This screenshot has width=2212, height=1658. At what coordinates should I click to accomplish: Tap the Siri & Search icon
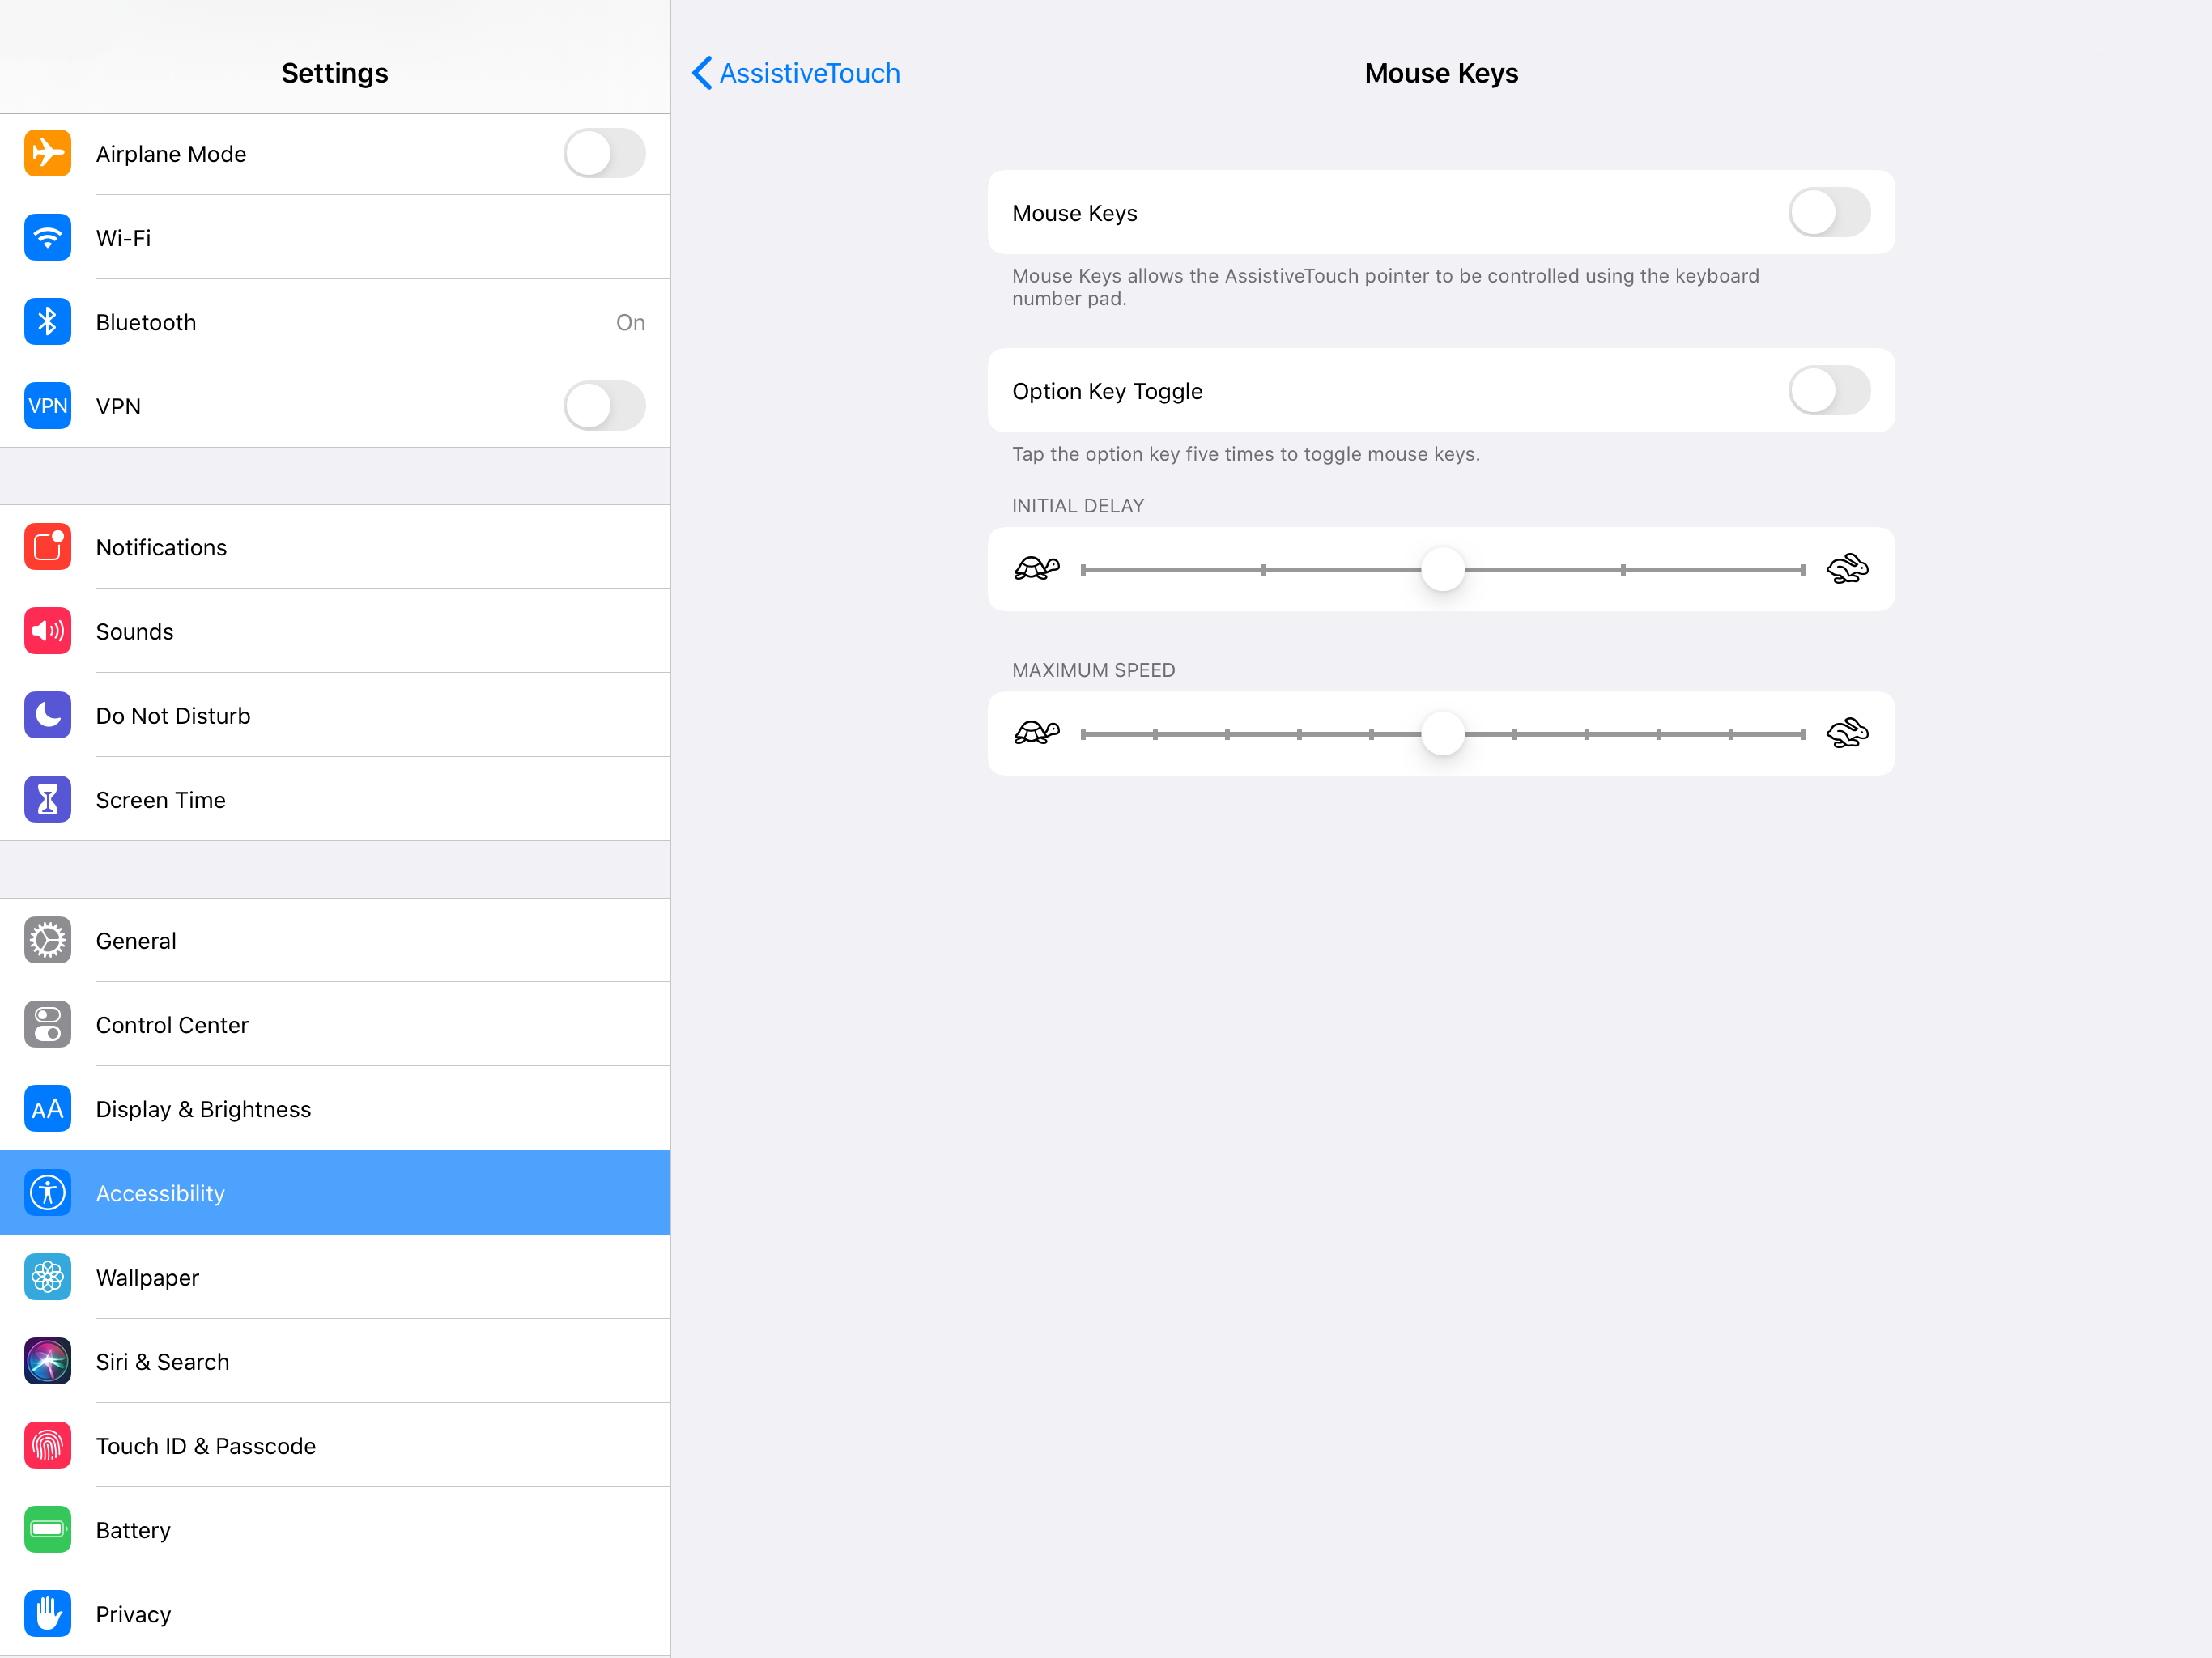47,1361
